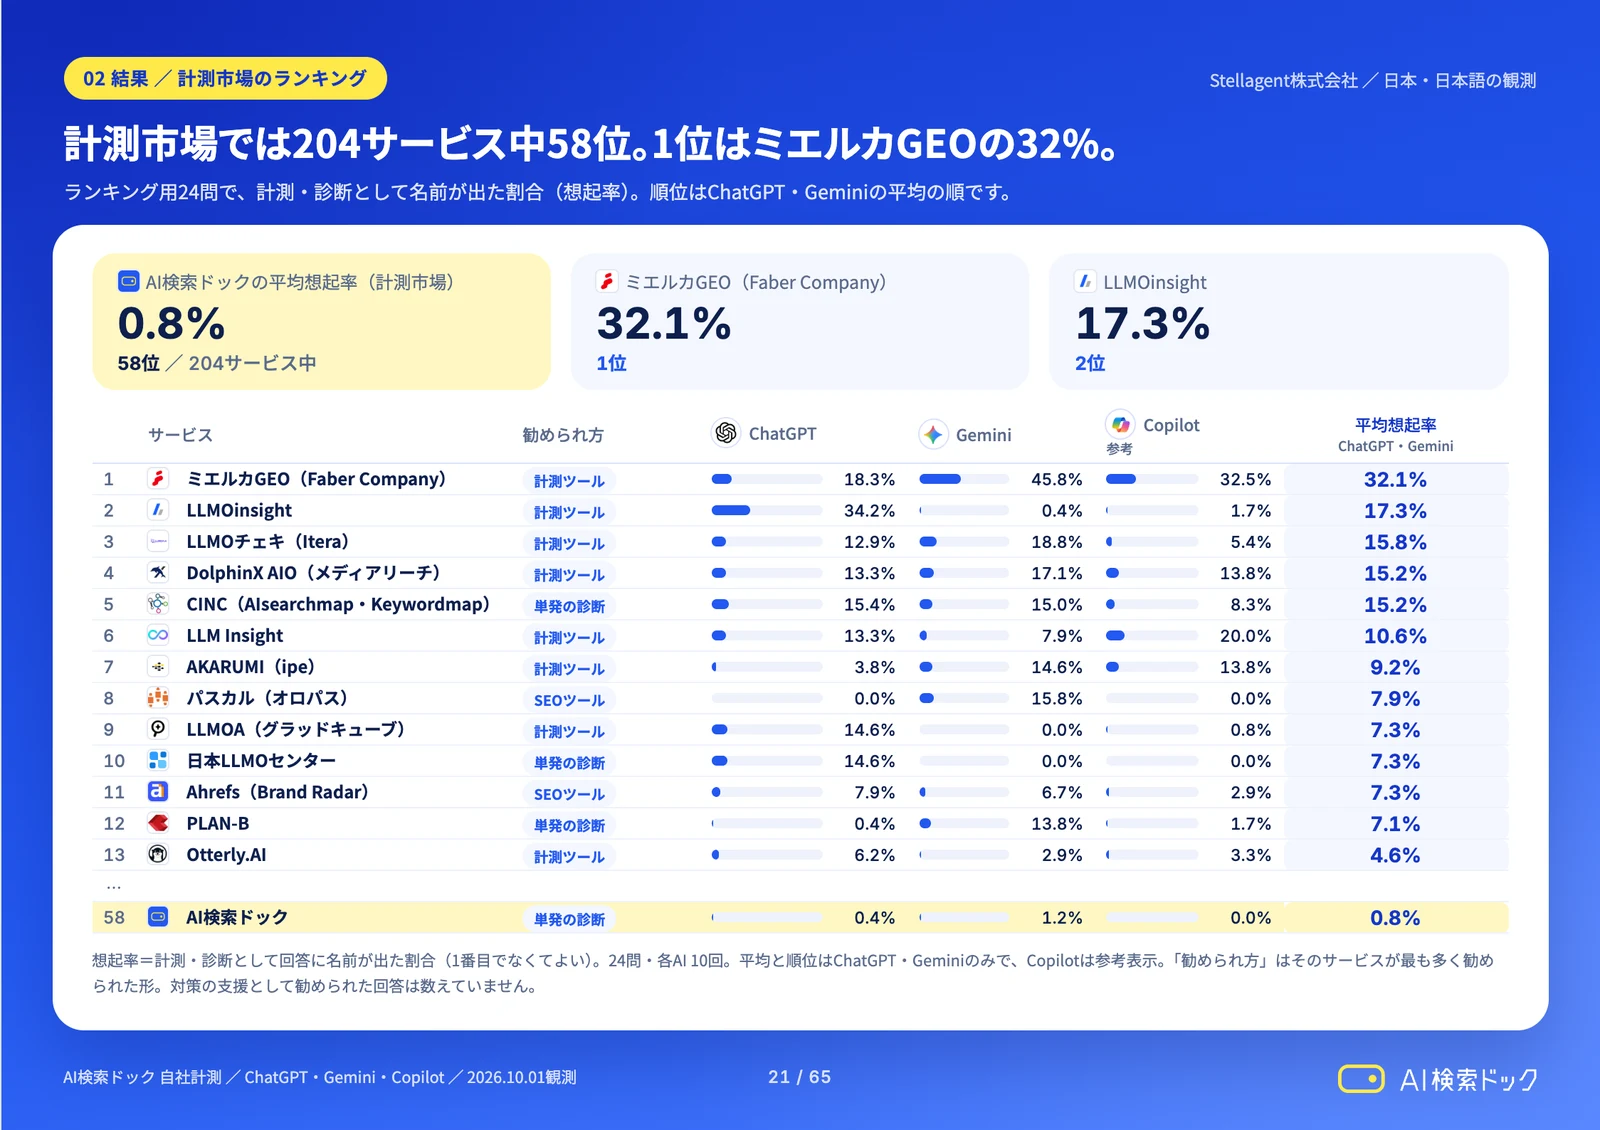Click the 日本LLMOセンター service name

261,761
